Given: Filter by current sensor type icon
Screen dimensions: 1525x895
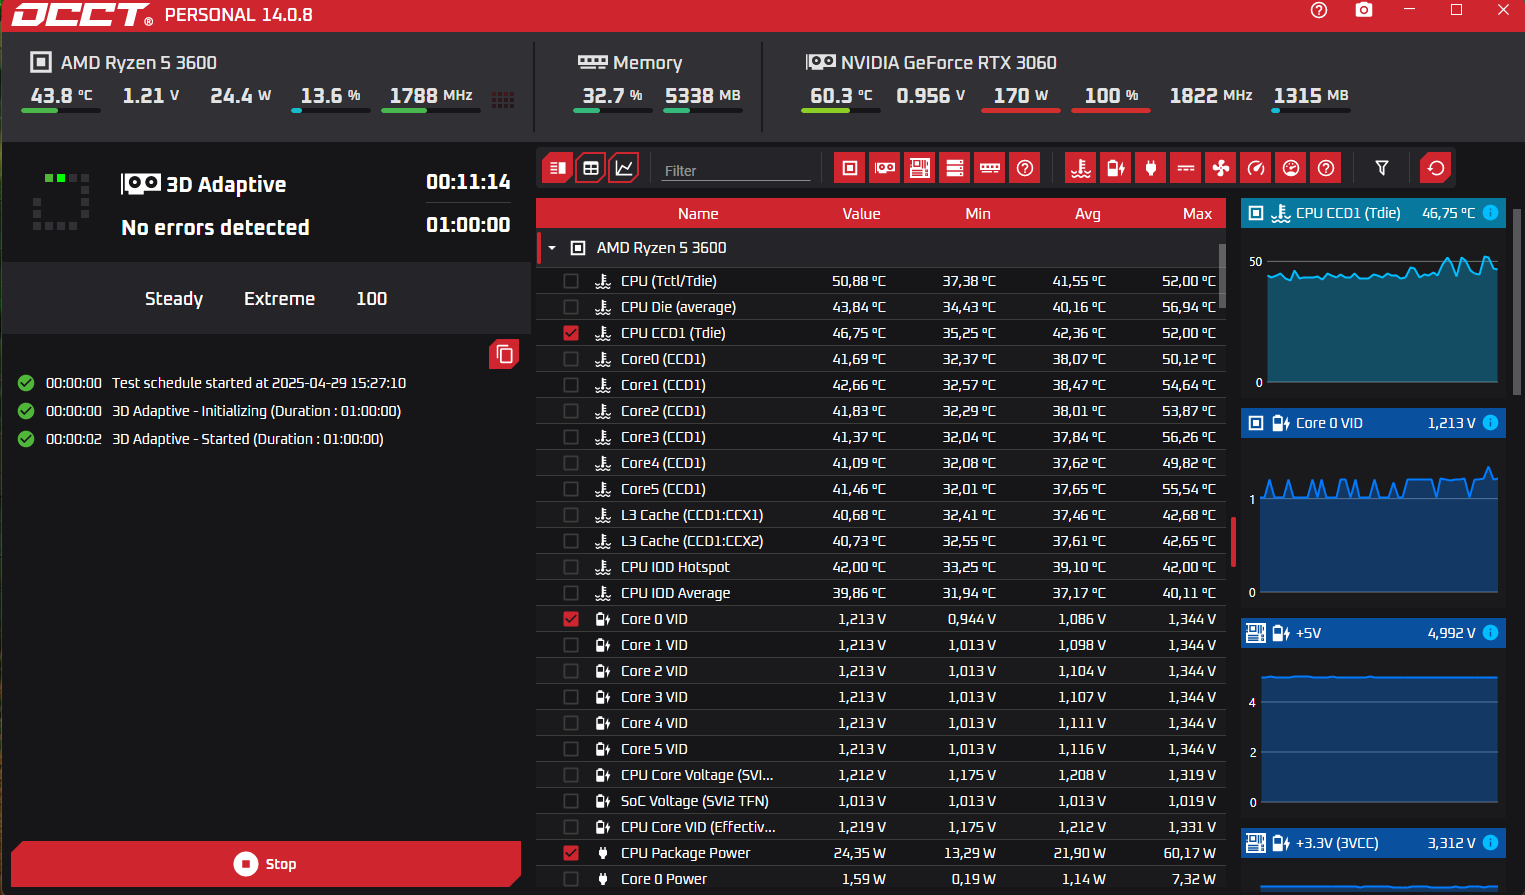Looking at the screenshot, I should pyautogui.click(x=1186, y=168).
